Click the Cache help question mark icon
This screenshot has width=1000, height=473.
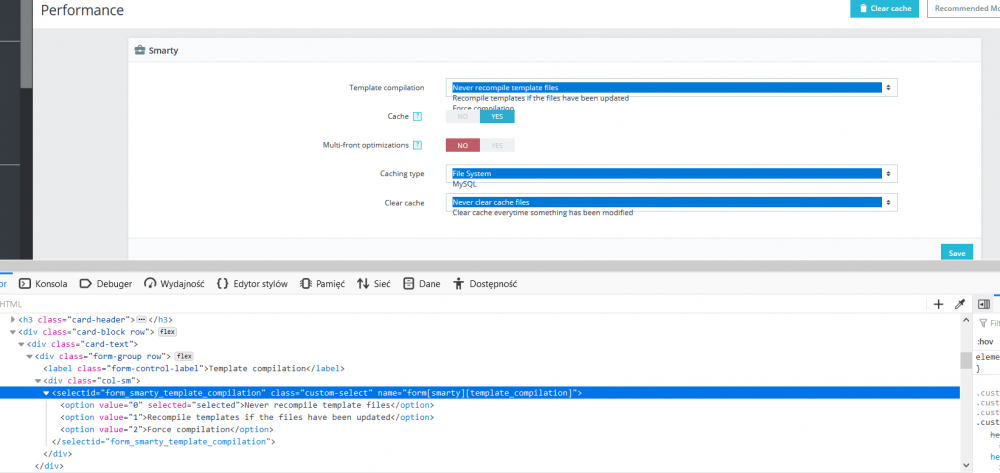tap(418, 117)
